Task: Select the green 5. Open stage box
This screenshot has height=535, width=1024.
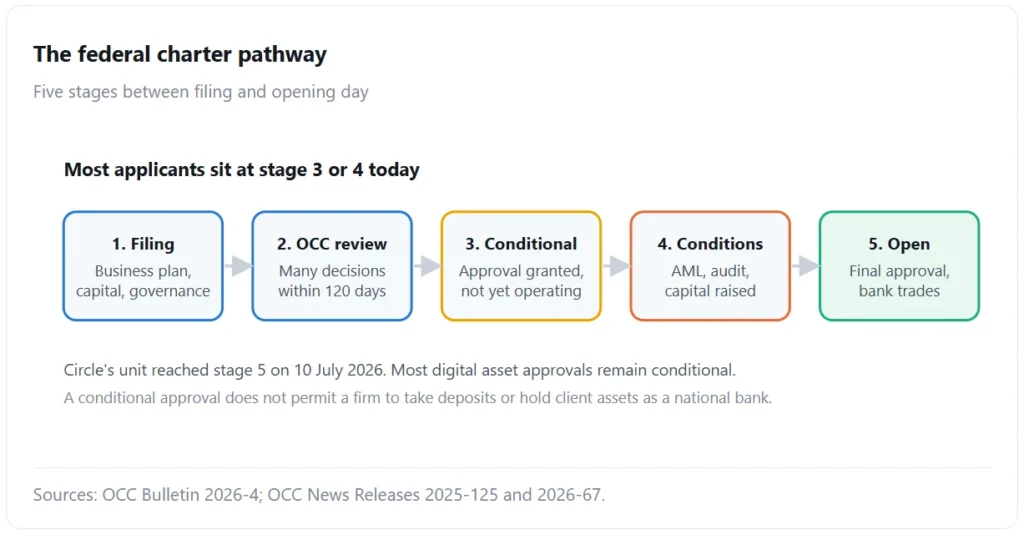Action: pyautogui.click(x=899, y=266)
